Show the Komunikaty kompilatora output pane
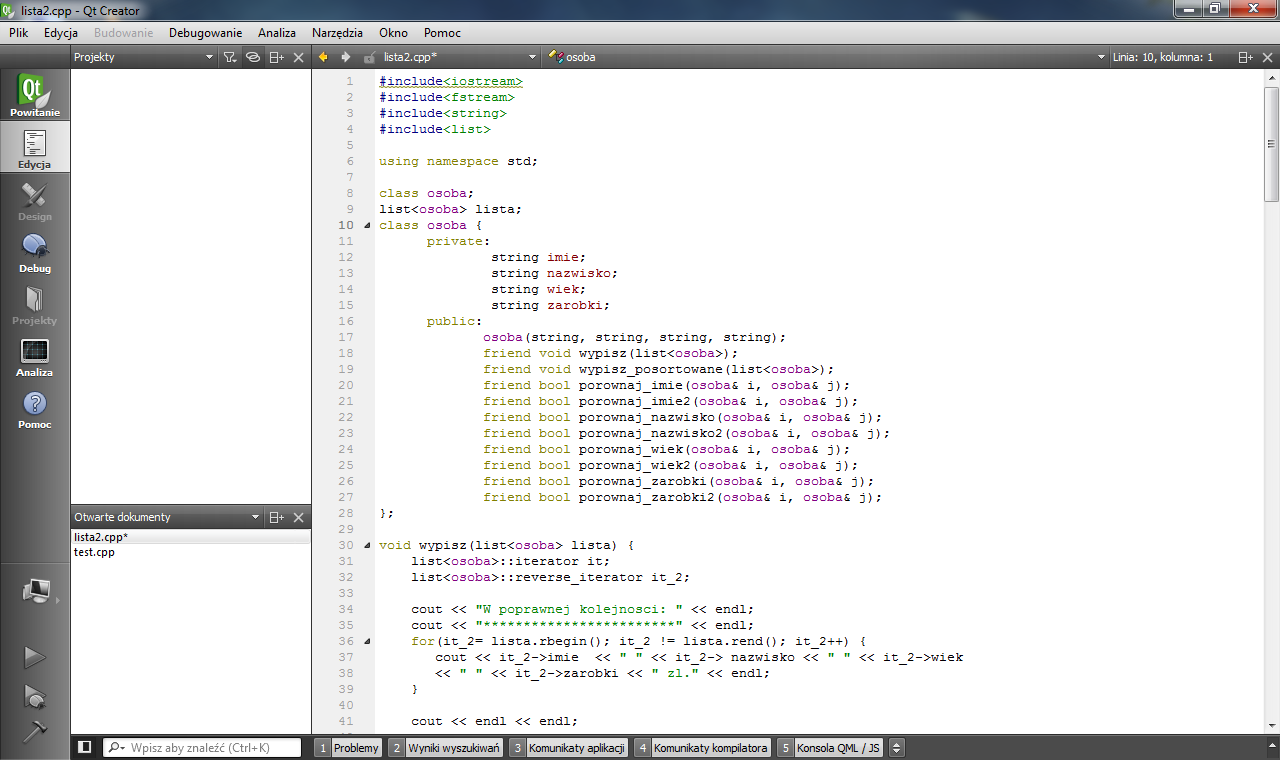The height and width of the screenshot is (760, 1280). point(710,748)
